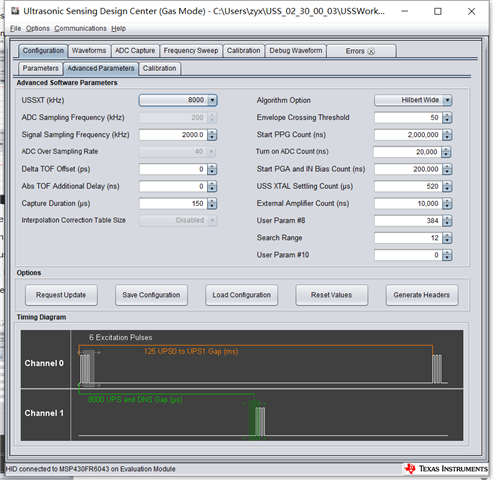Go to the Debug Waveform tab
Screen dimensions: 493x480
click(296, 51)
